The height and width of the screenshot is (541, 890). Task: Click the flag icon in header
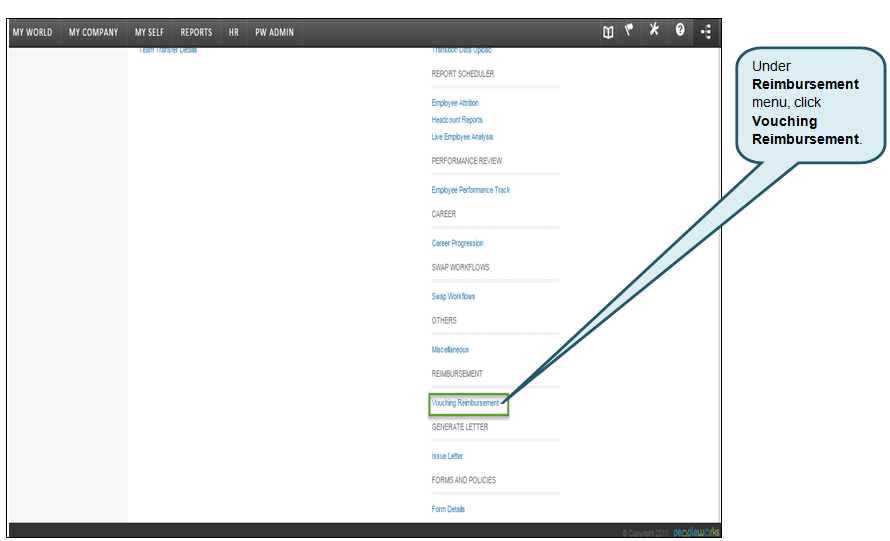[630, 31]
